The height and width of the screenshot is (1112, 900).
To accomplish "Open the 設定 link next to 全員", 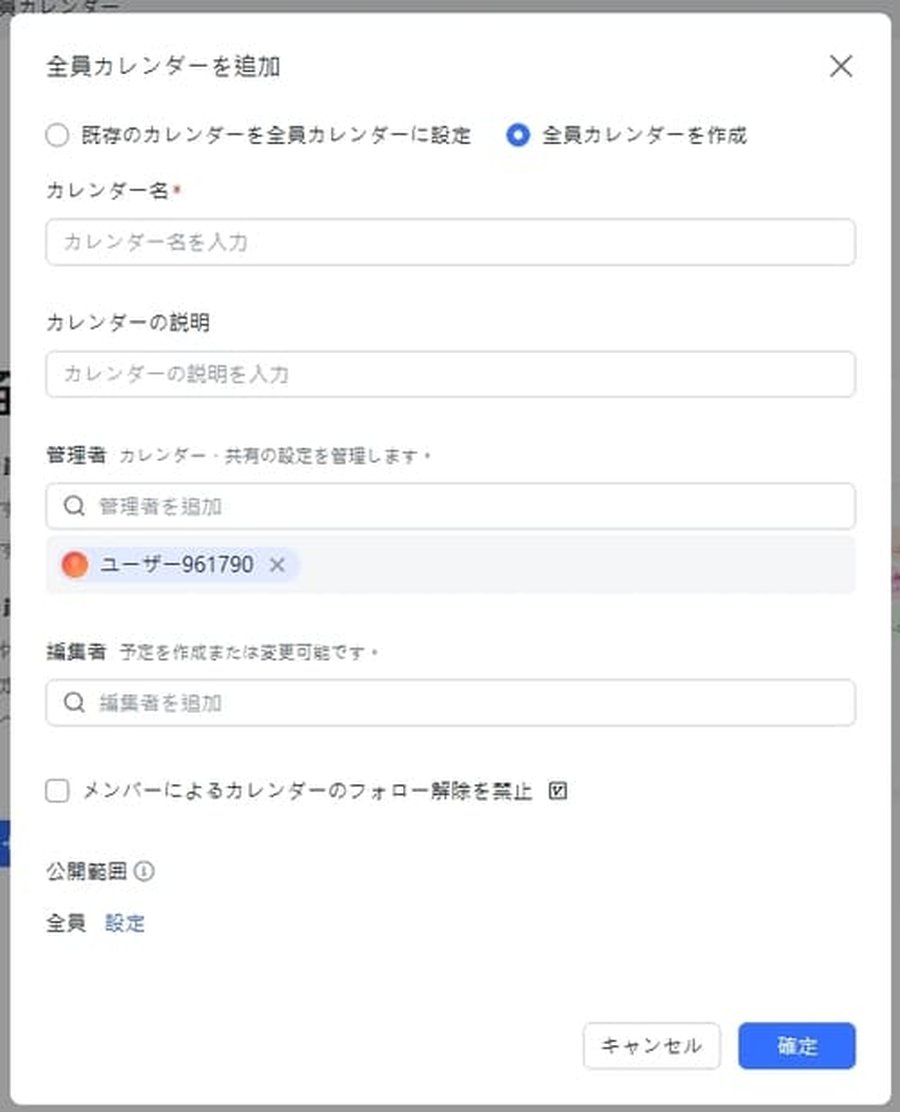I will tap(126, 923).
